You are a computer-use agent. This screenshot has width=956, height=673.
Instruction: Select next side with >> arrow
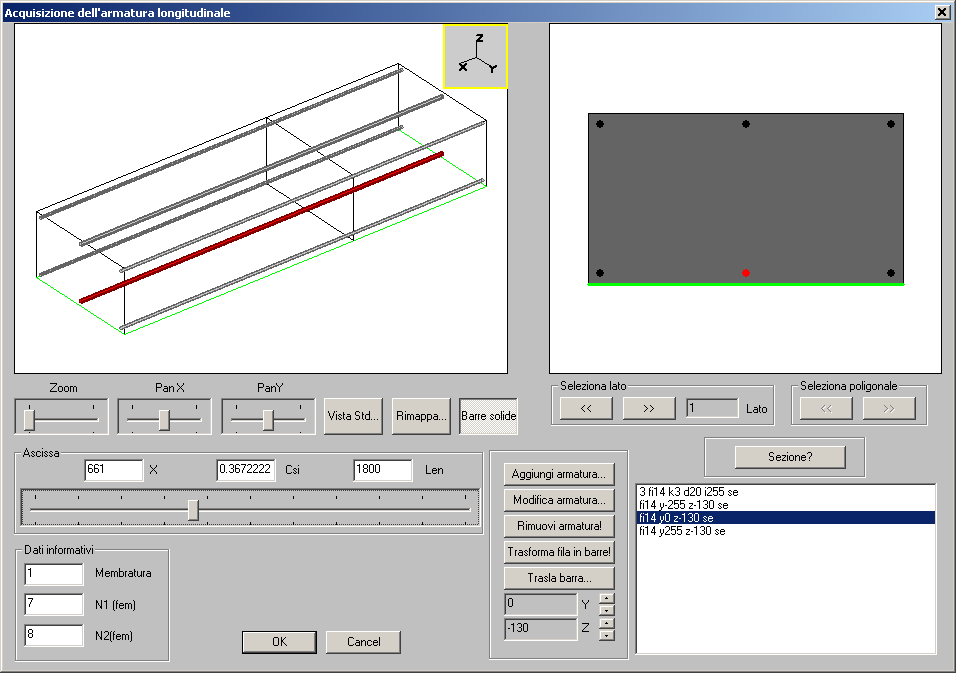[x=649, y=408]
